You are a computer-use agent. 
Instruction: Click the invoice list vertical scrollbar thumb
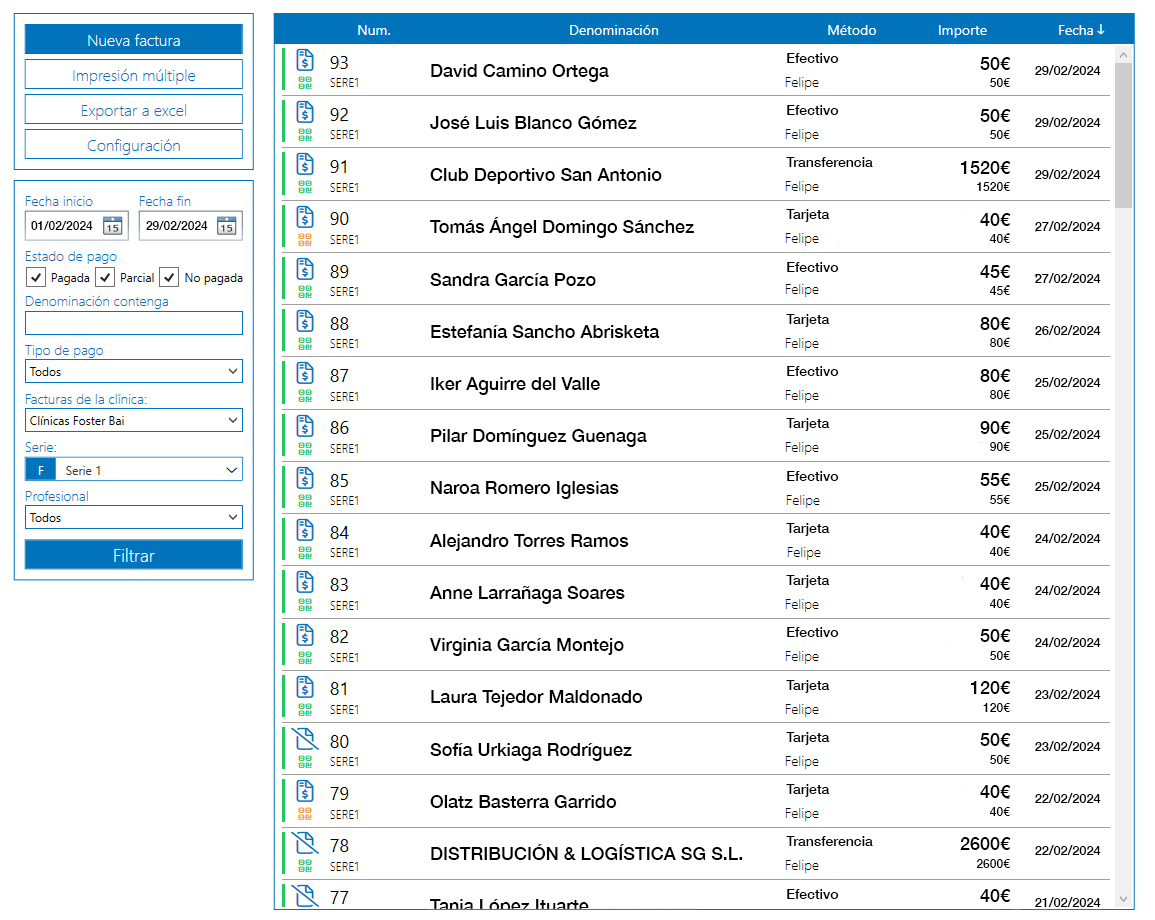coord(1123,135)
